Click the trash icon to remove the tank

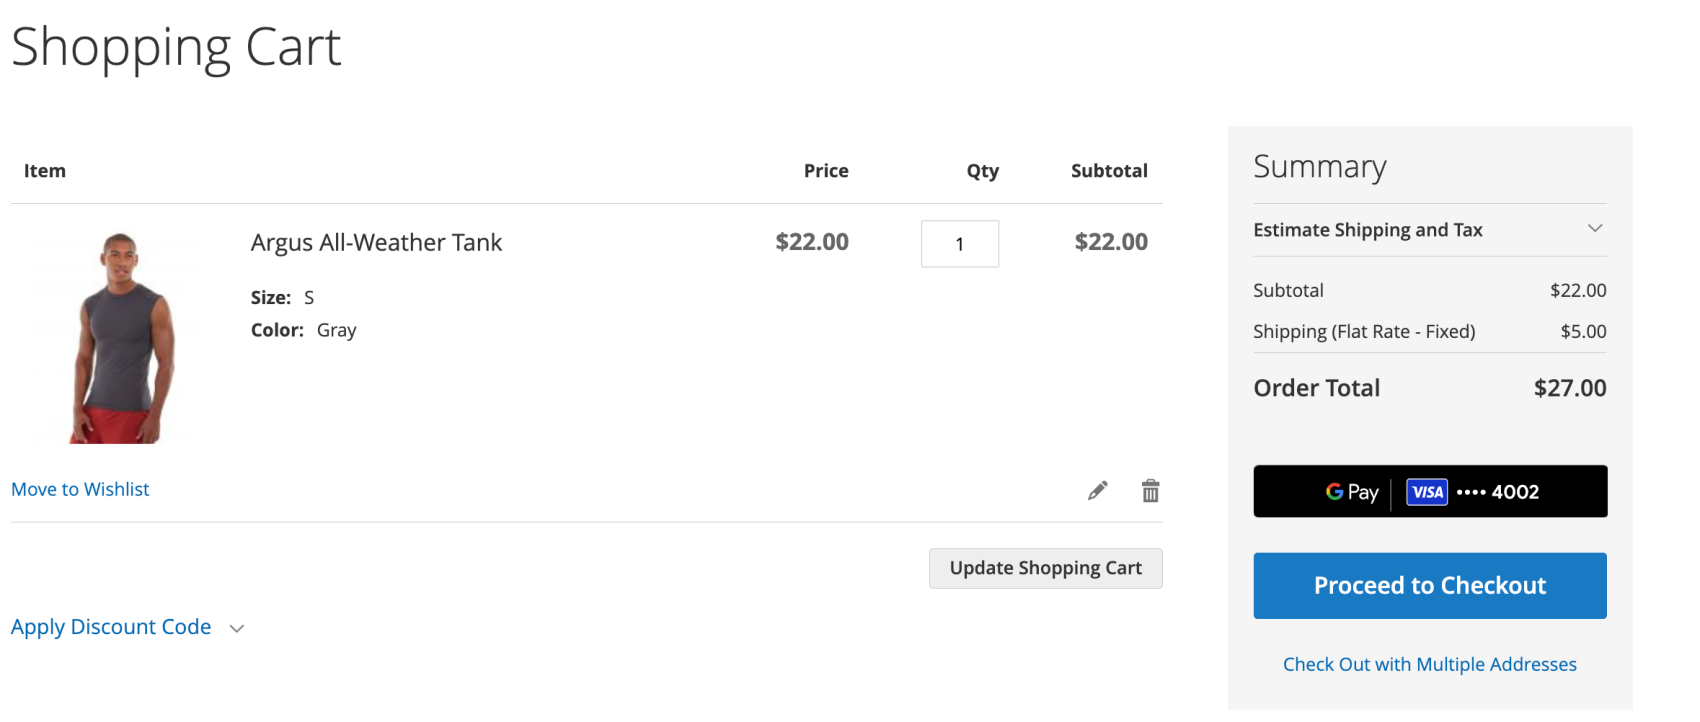[1150, 490]
